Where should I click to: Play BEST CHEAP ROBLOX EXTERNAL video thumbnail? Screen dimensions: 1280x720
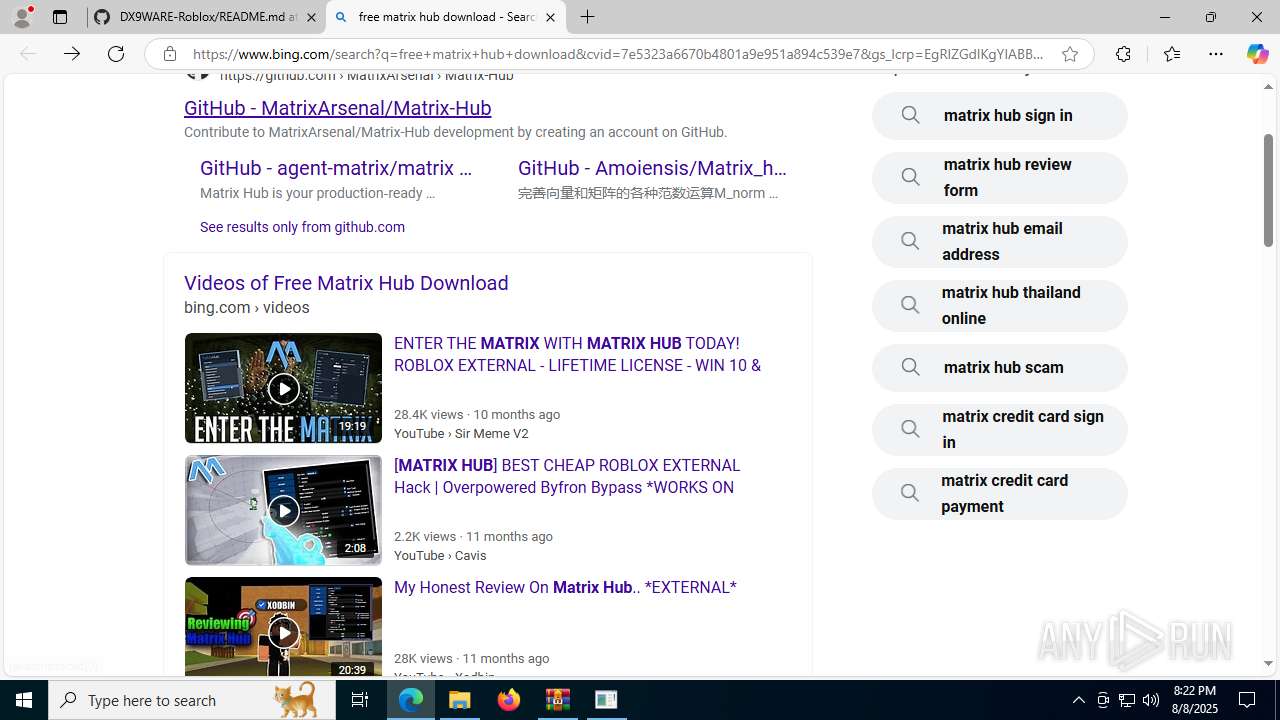tap(283, 510)
